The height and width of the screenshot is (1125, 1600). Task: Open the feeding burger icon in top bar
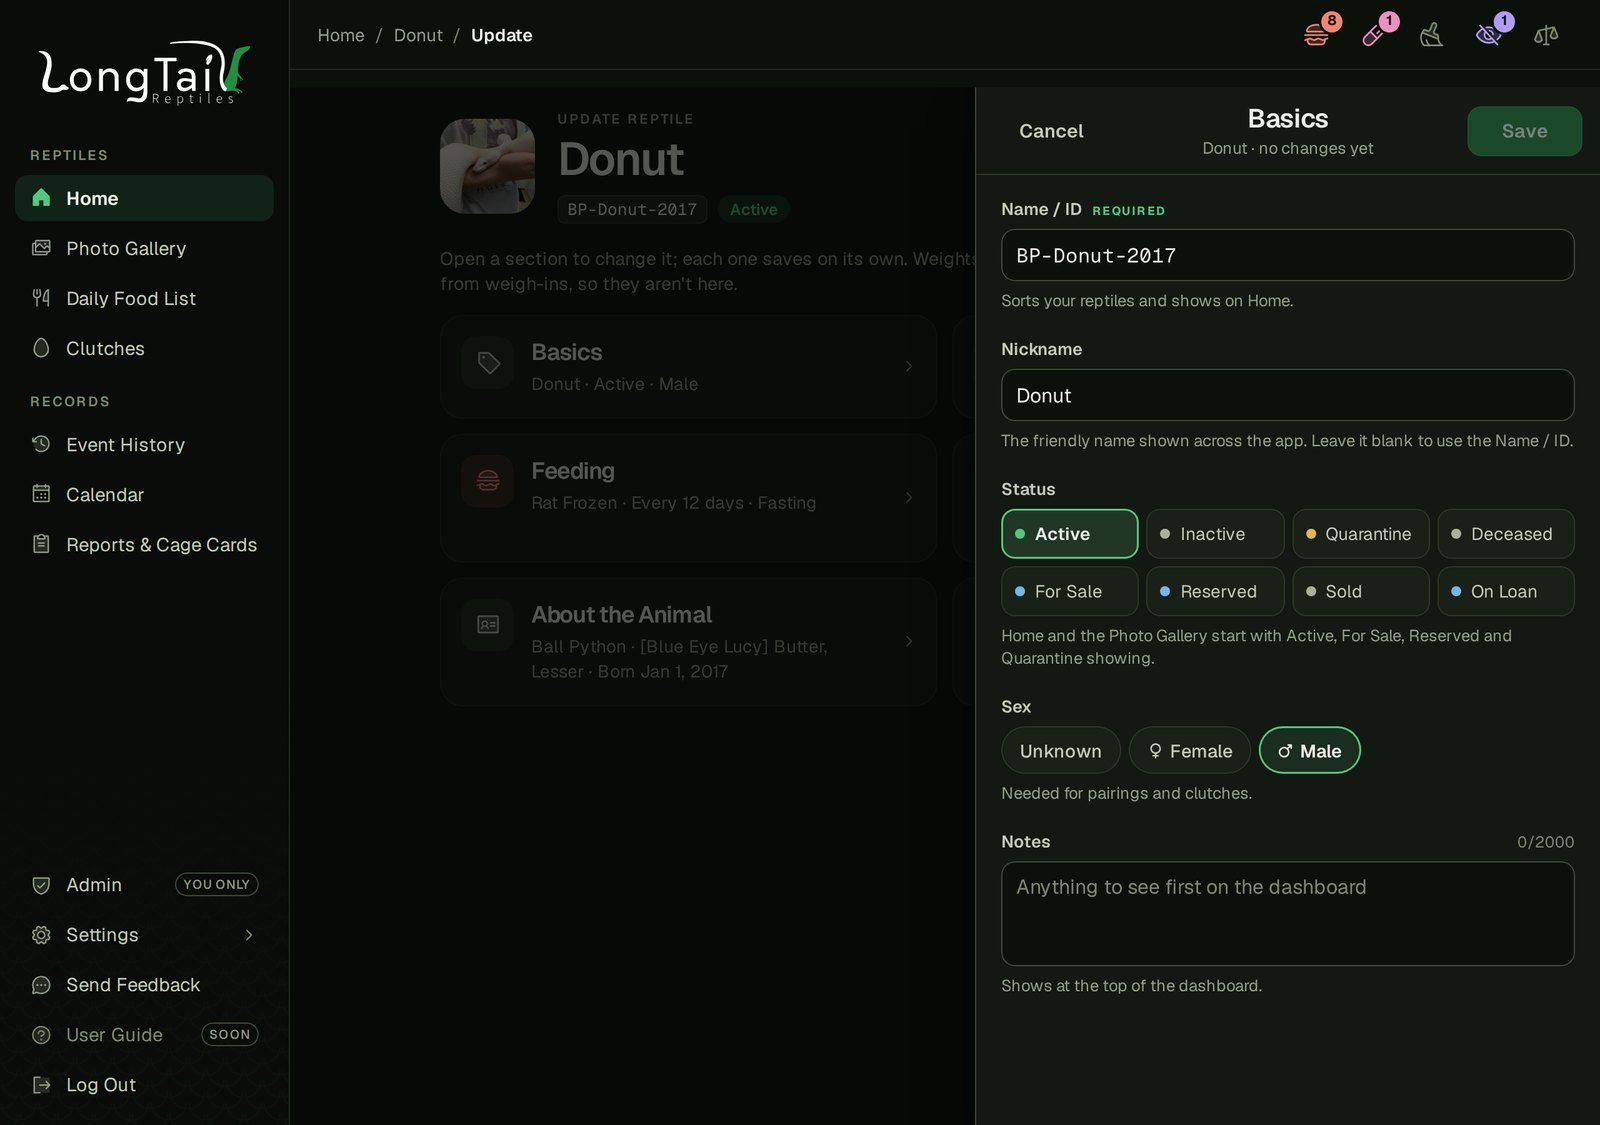click(1317, 35)
